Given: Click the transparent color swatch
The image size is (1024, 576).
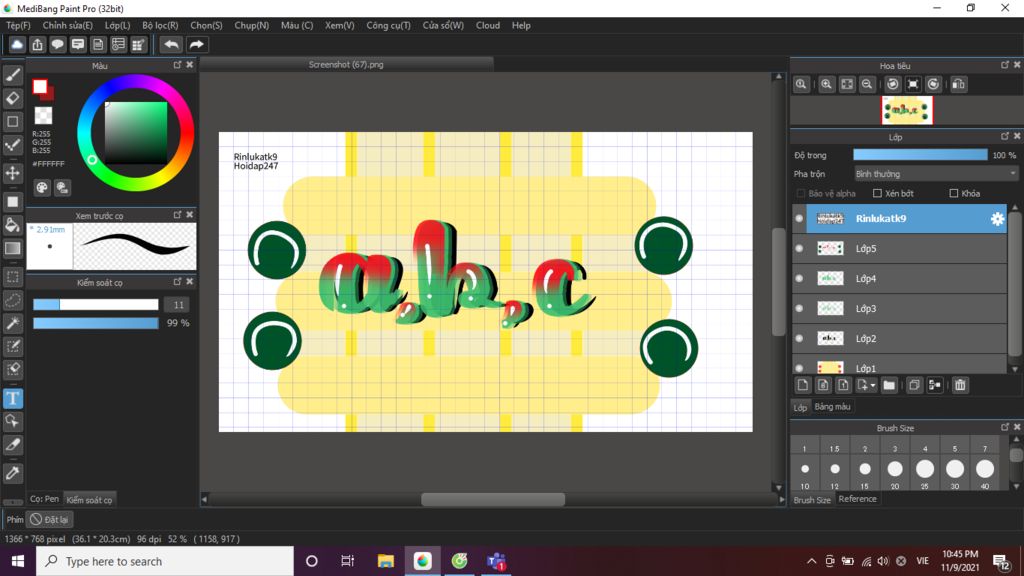Looking at the screenshot, I should pyautogui.click(x=43, y=116).
